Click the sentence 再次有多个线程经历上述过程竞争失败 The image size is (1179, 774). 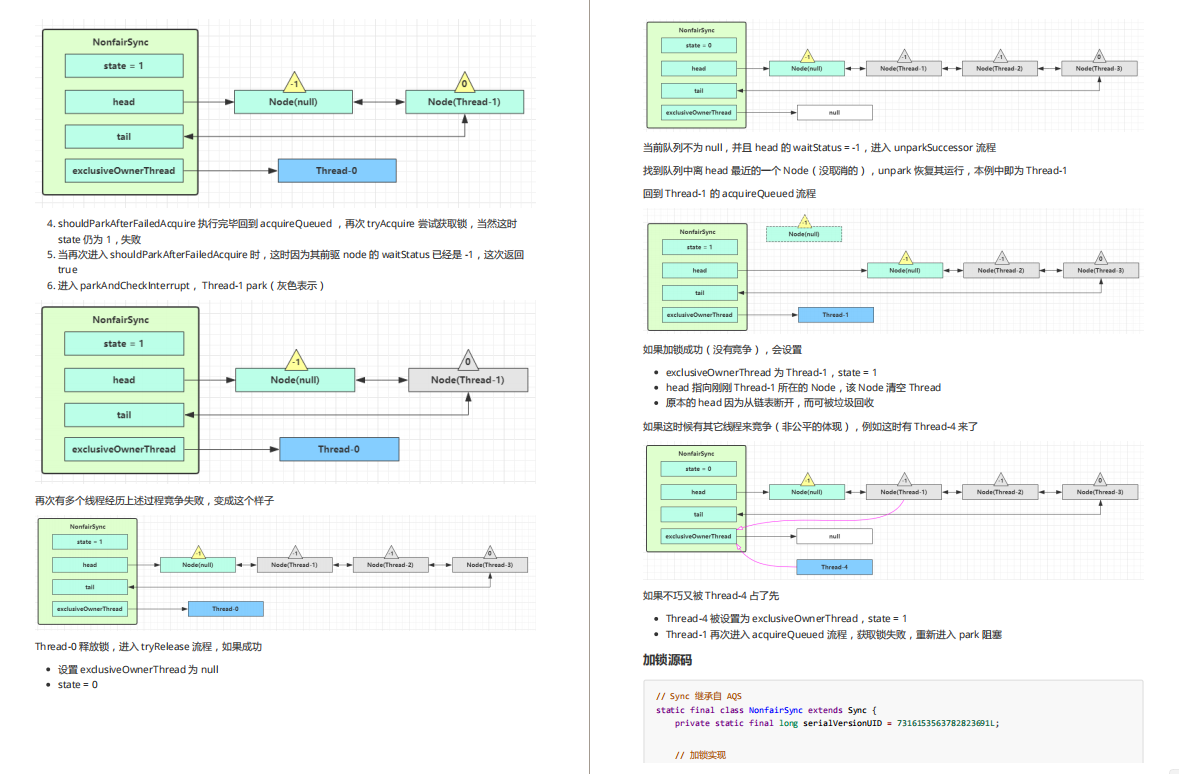click(x=154, y=500)
